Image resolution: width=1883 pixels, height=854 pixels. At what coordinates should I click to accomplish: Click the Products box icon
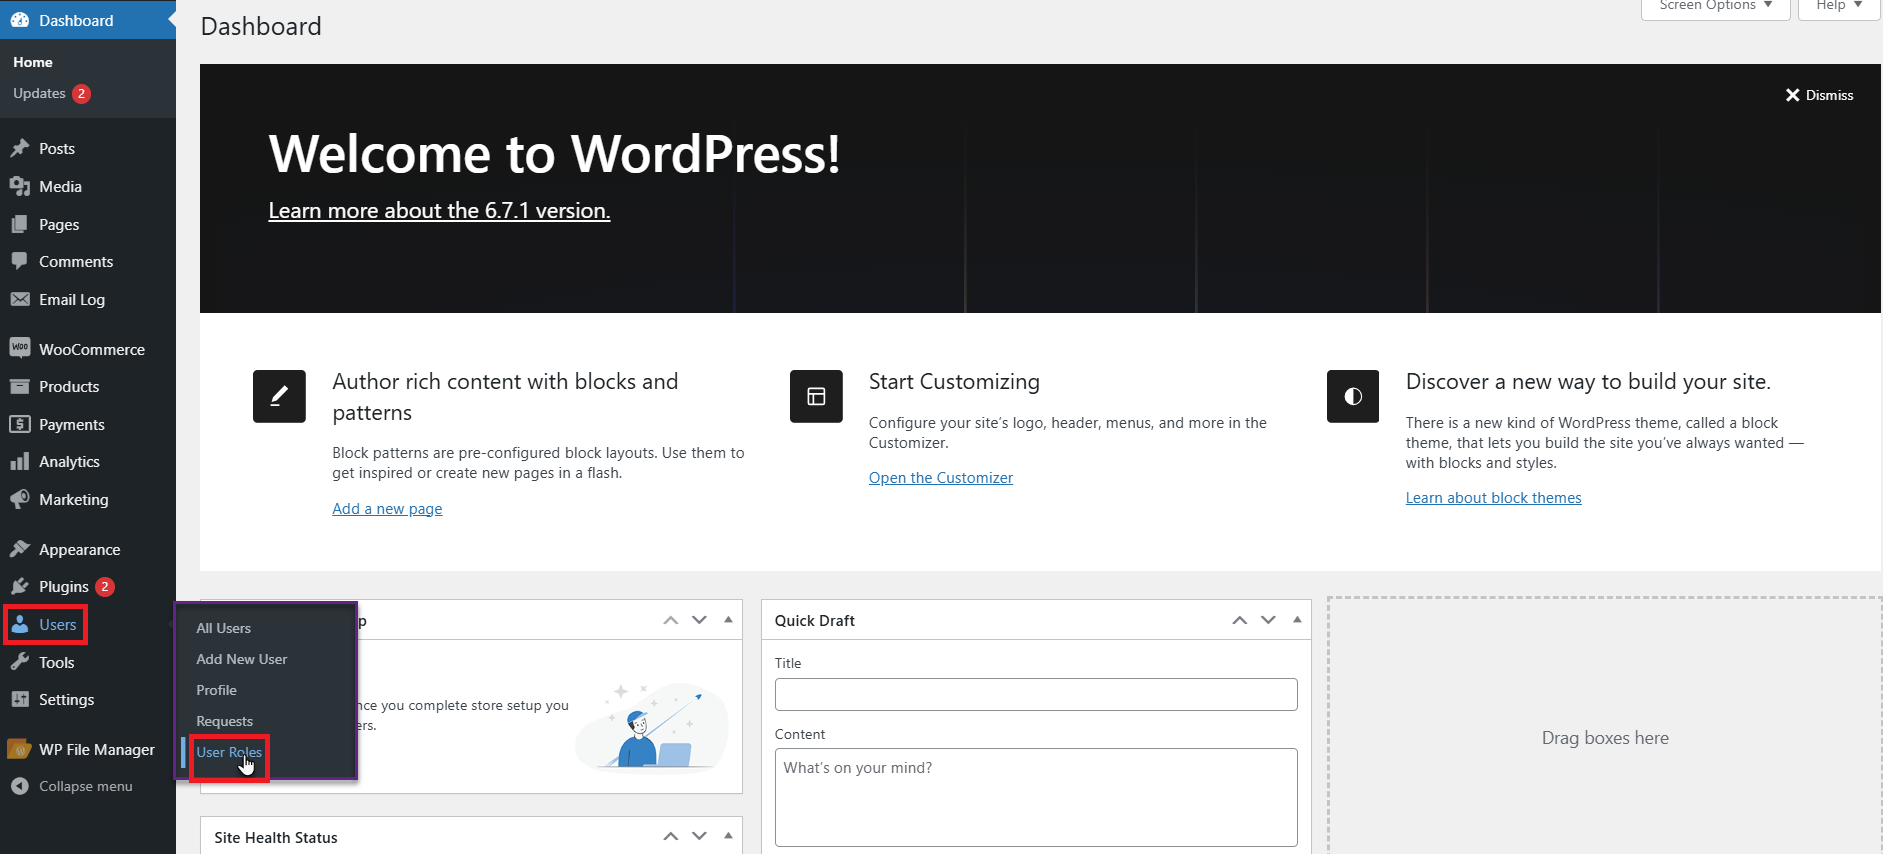[20, 386]
